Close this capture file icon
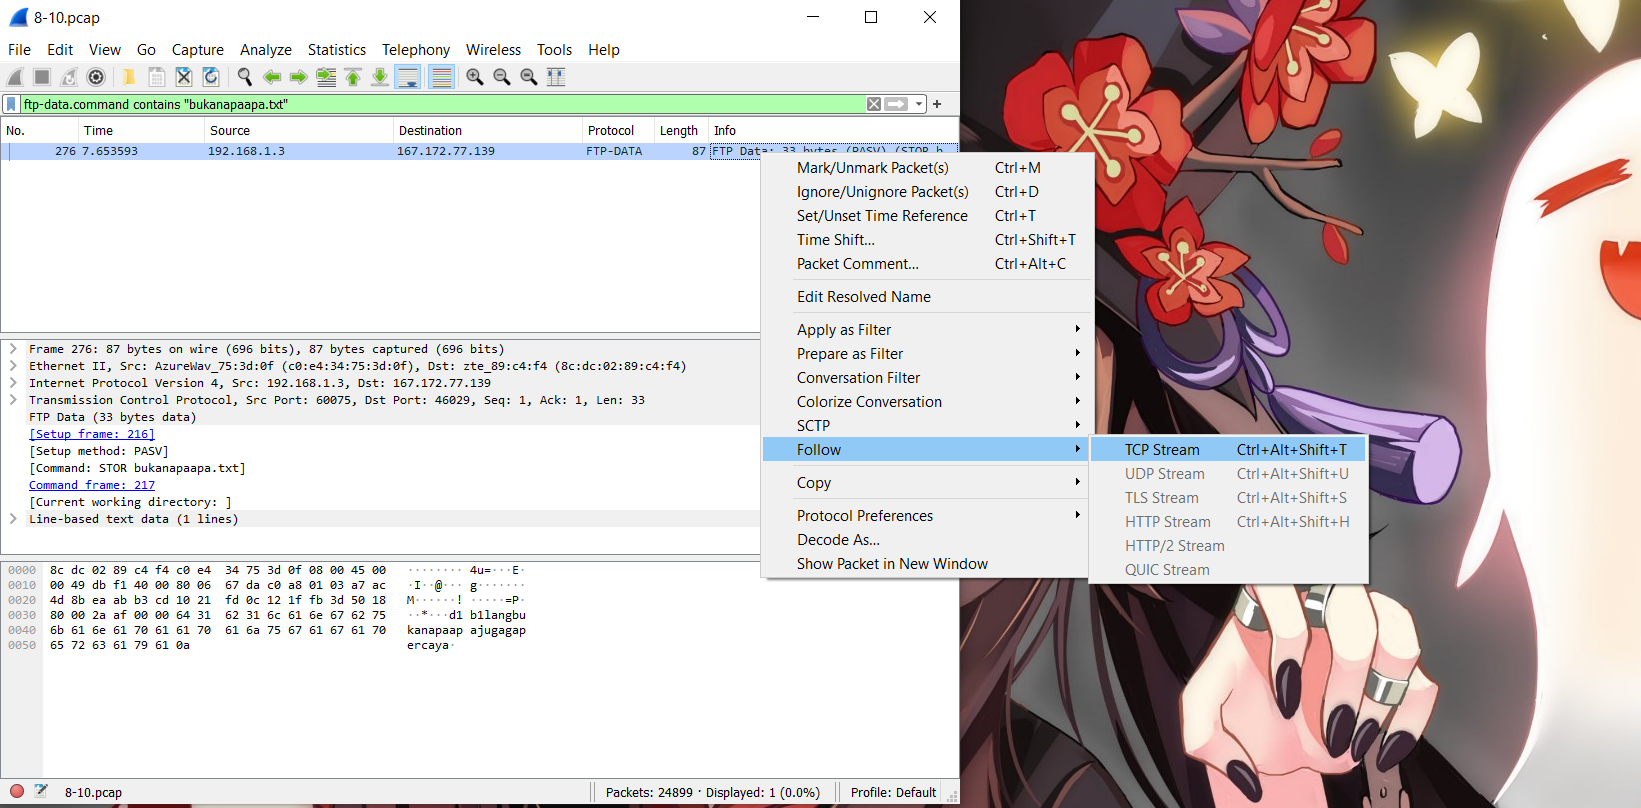This screenshot has width=1641, height=808. (x=184, y=77)
